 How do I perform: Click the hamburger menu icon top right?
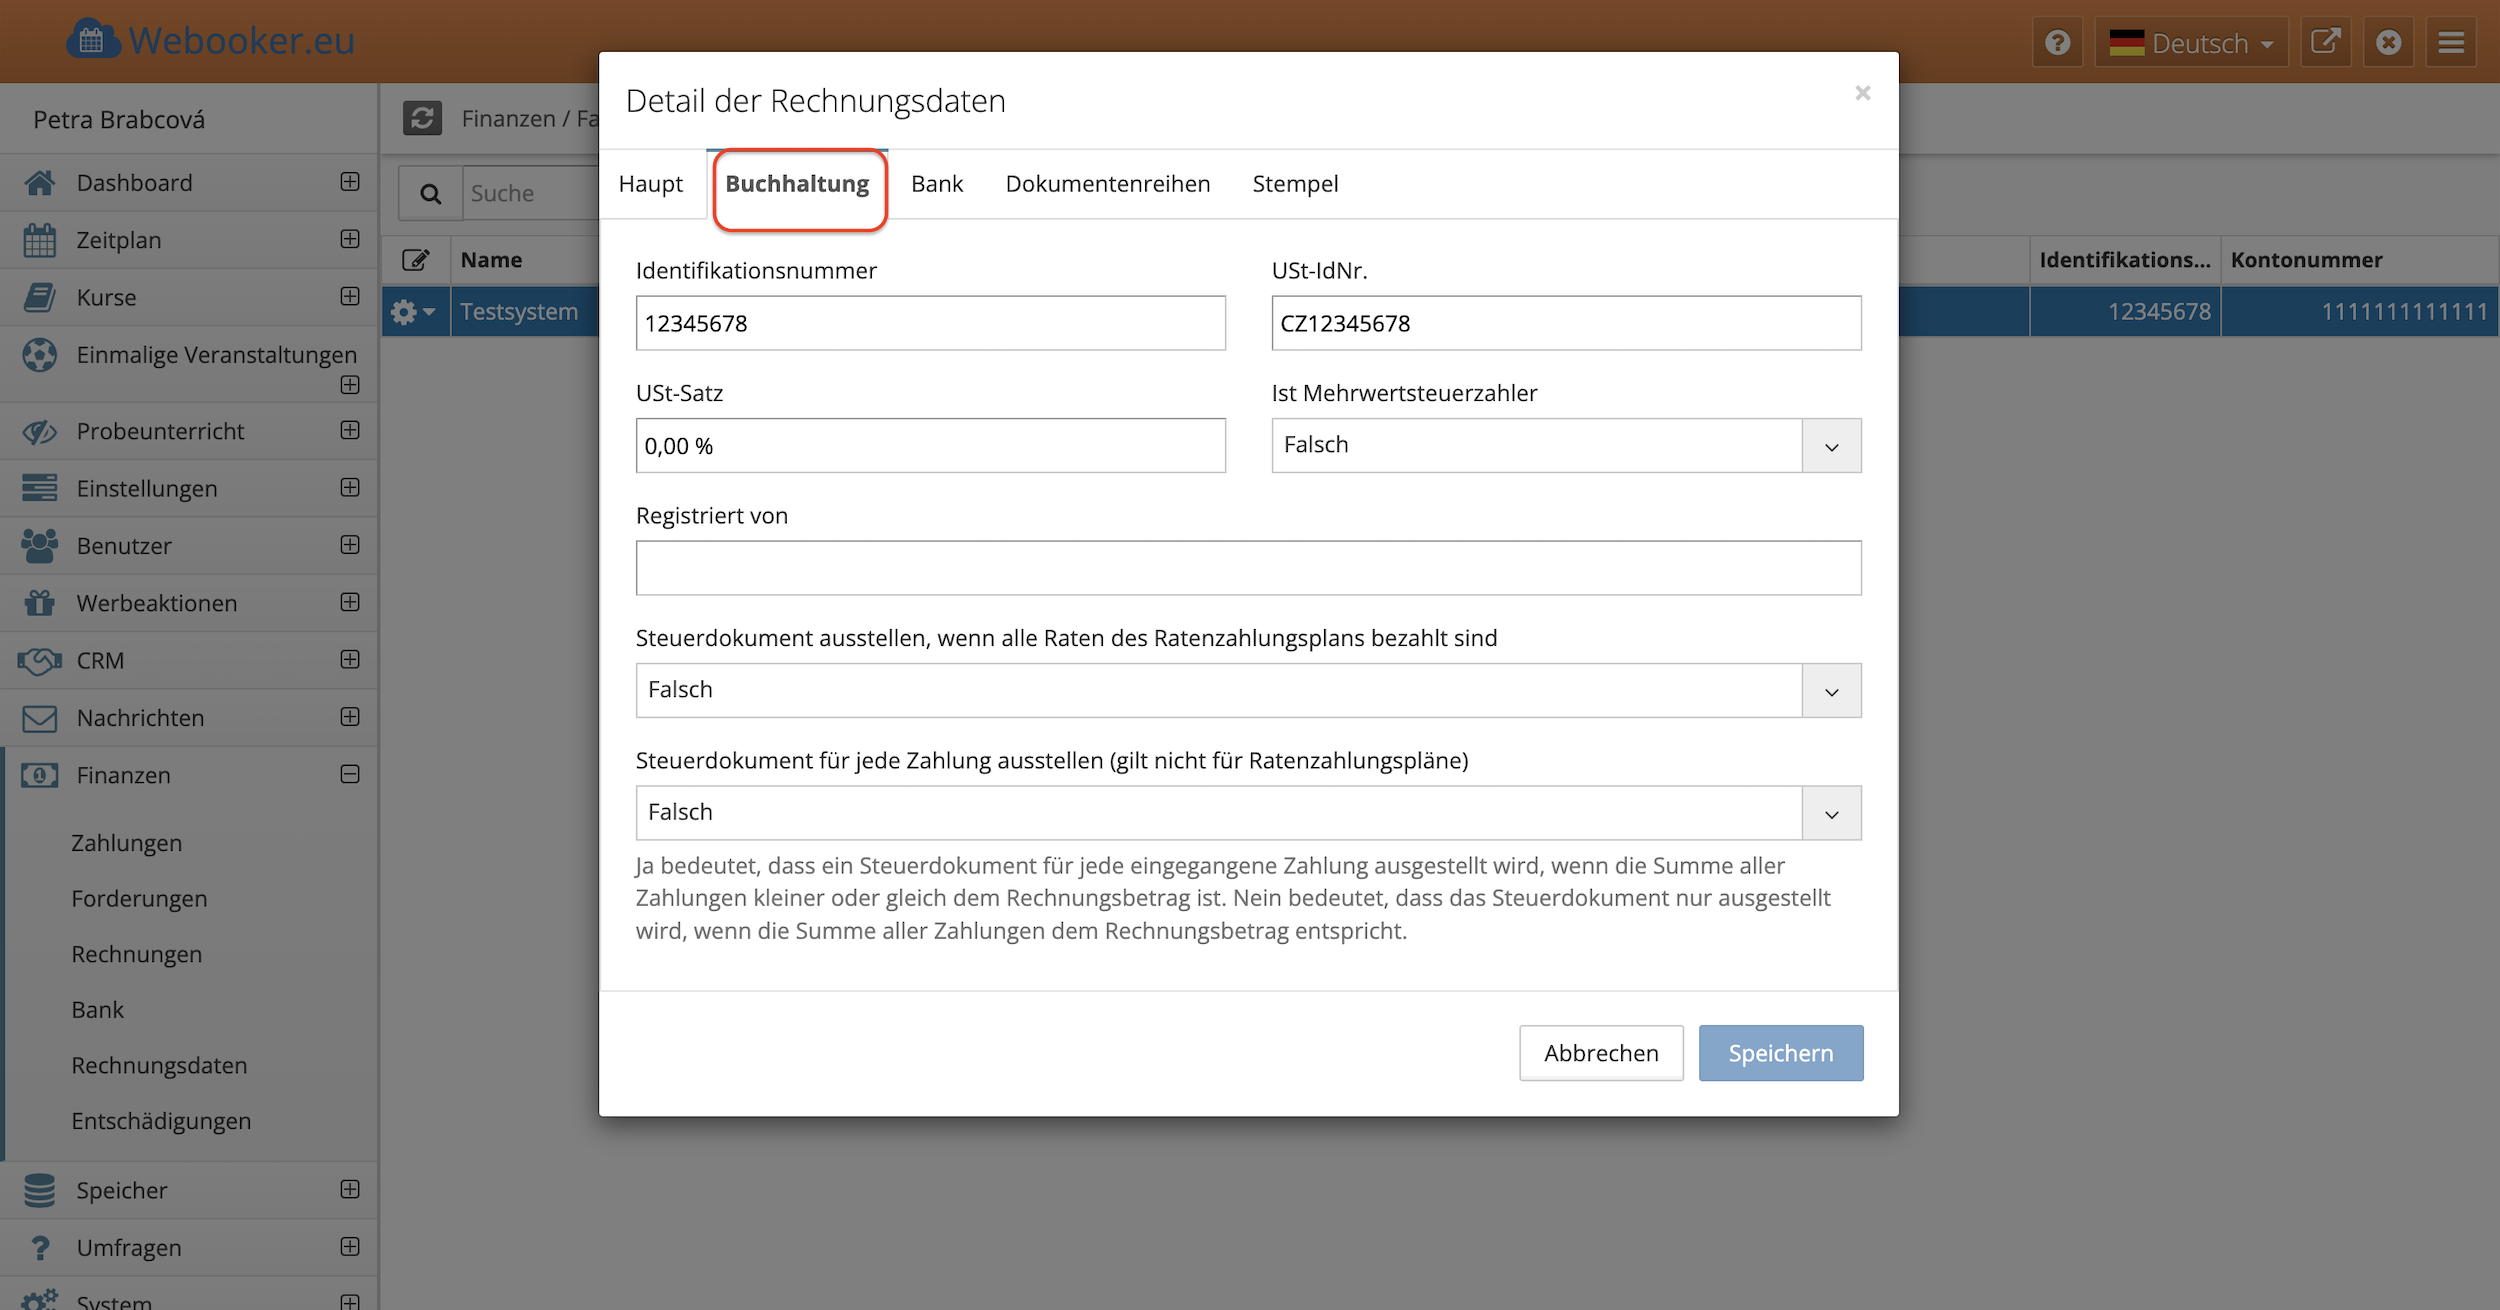pos(2451,43)
